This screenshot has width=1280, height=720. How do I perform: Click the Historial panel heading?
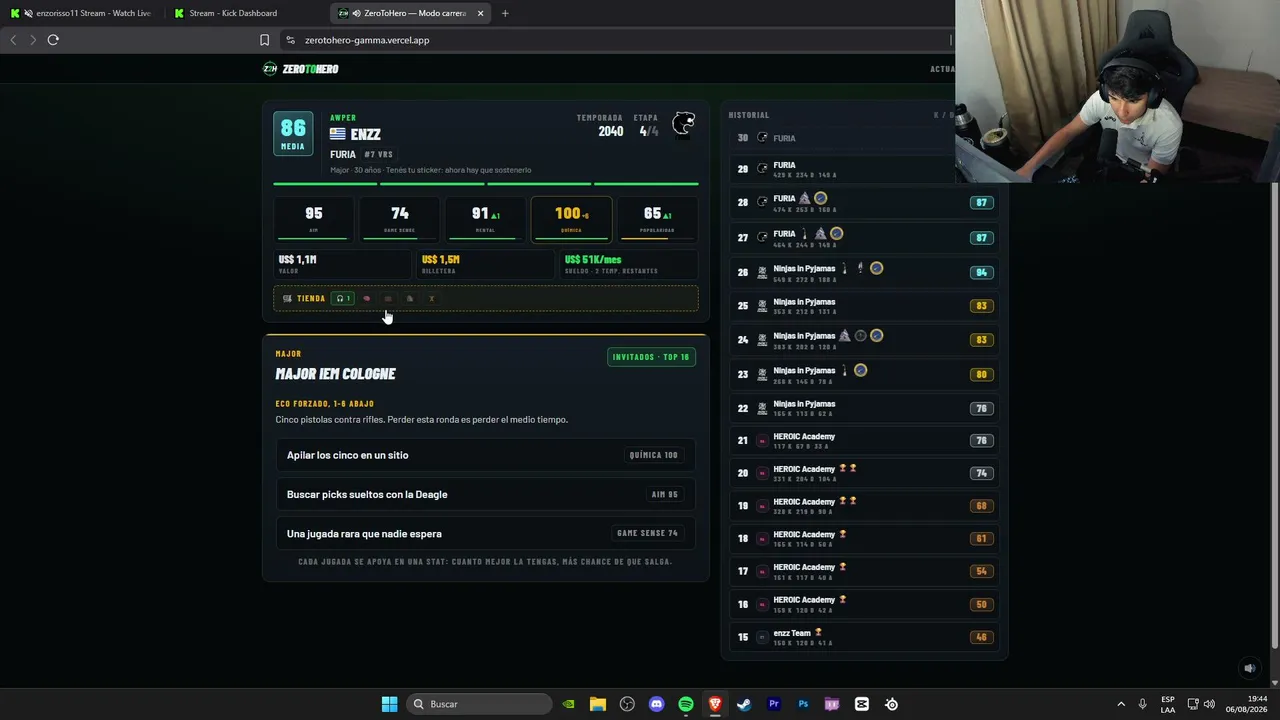[x=749, y=115]
